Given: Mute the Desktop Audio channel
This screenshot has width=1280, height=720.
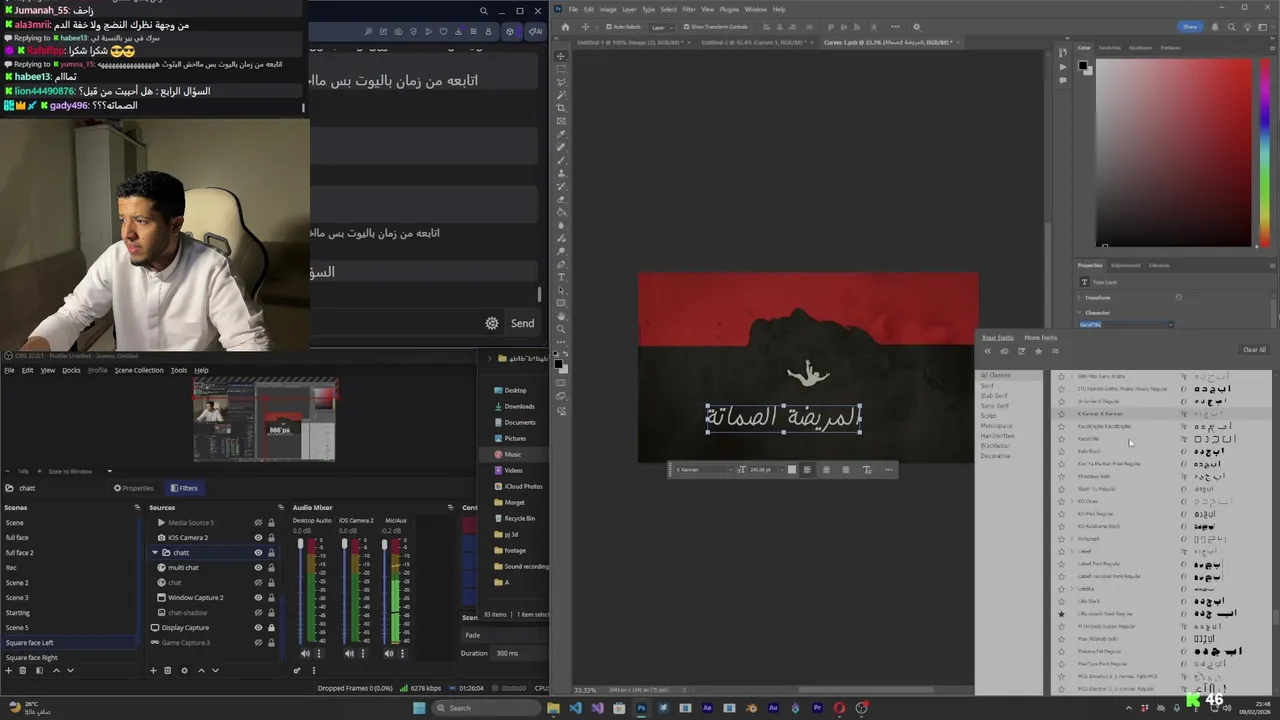Looking at the screenshot, I should [x=305, y=653].
